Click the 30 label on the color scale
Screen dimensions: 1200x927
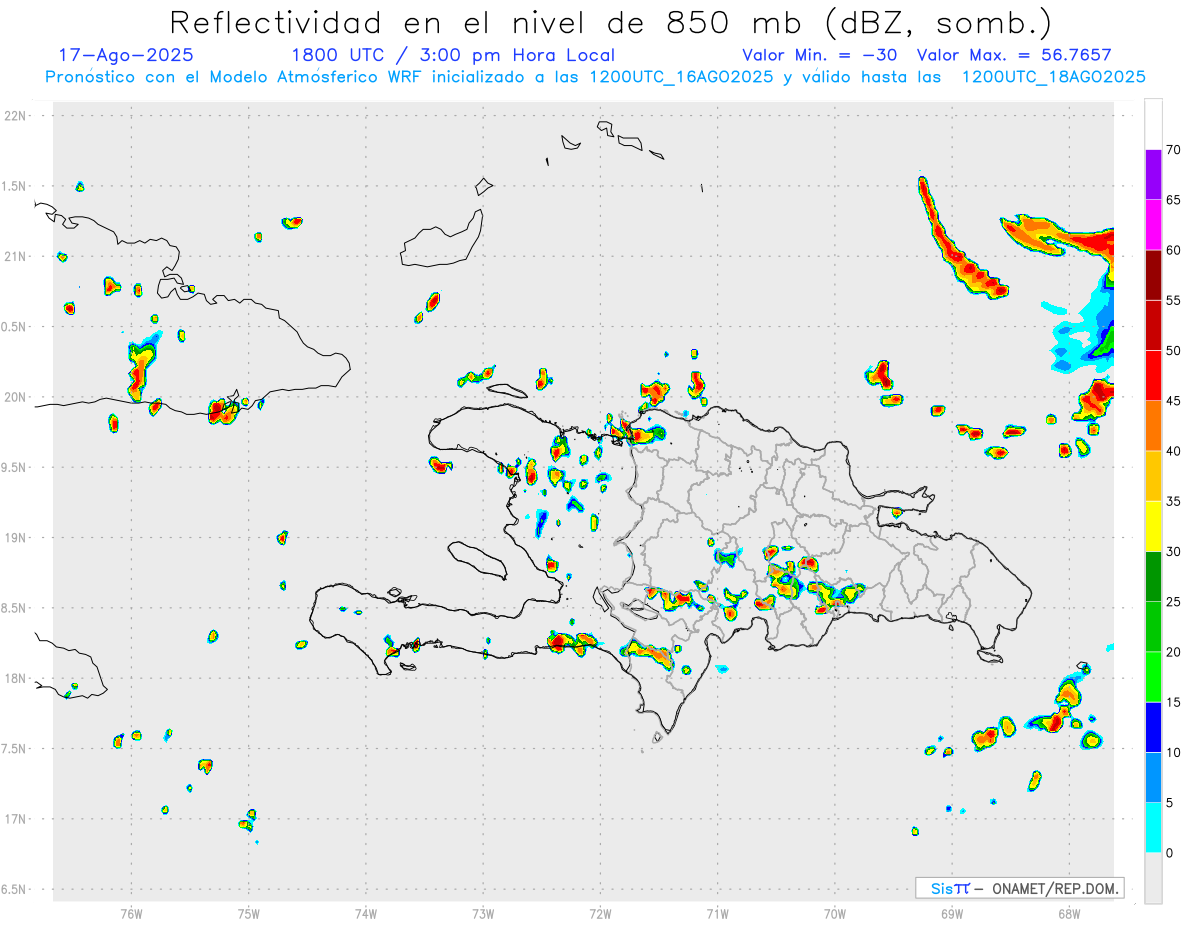(1173, 552)
